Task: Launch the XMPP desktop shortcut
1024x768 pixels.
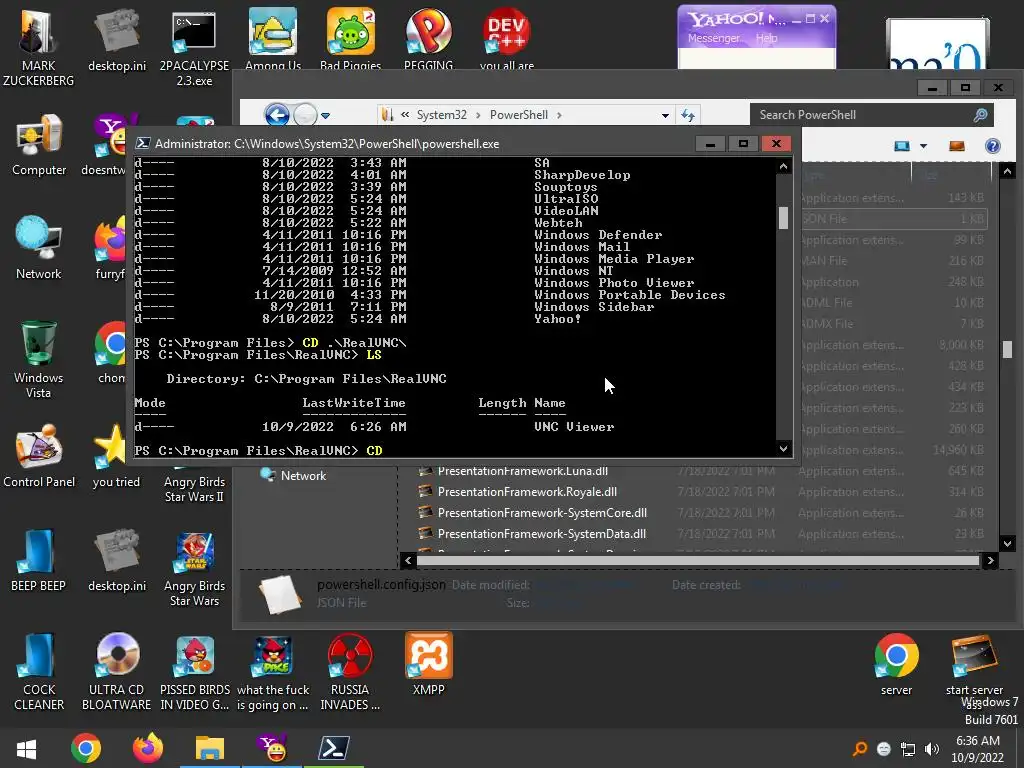Action: click(x=428, y=664)
